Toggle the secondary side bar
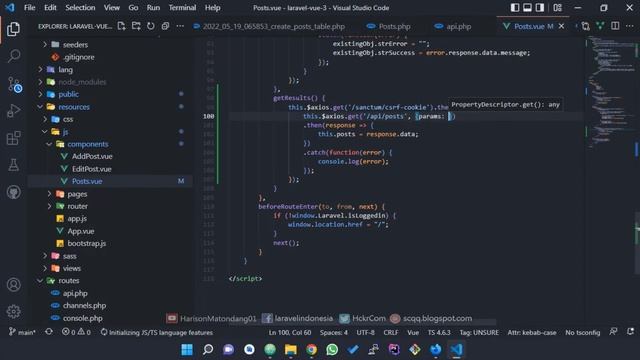The height and width of the screenshot is (360, 640). click(x=540, y=8)
